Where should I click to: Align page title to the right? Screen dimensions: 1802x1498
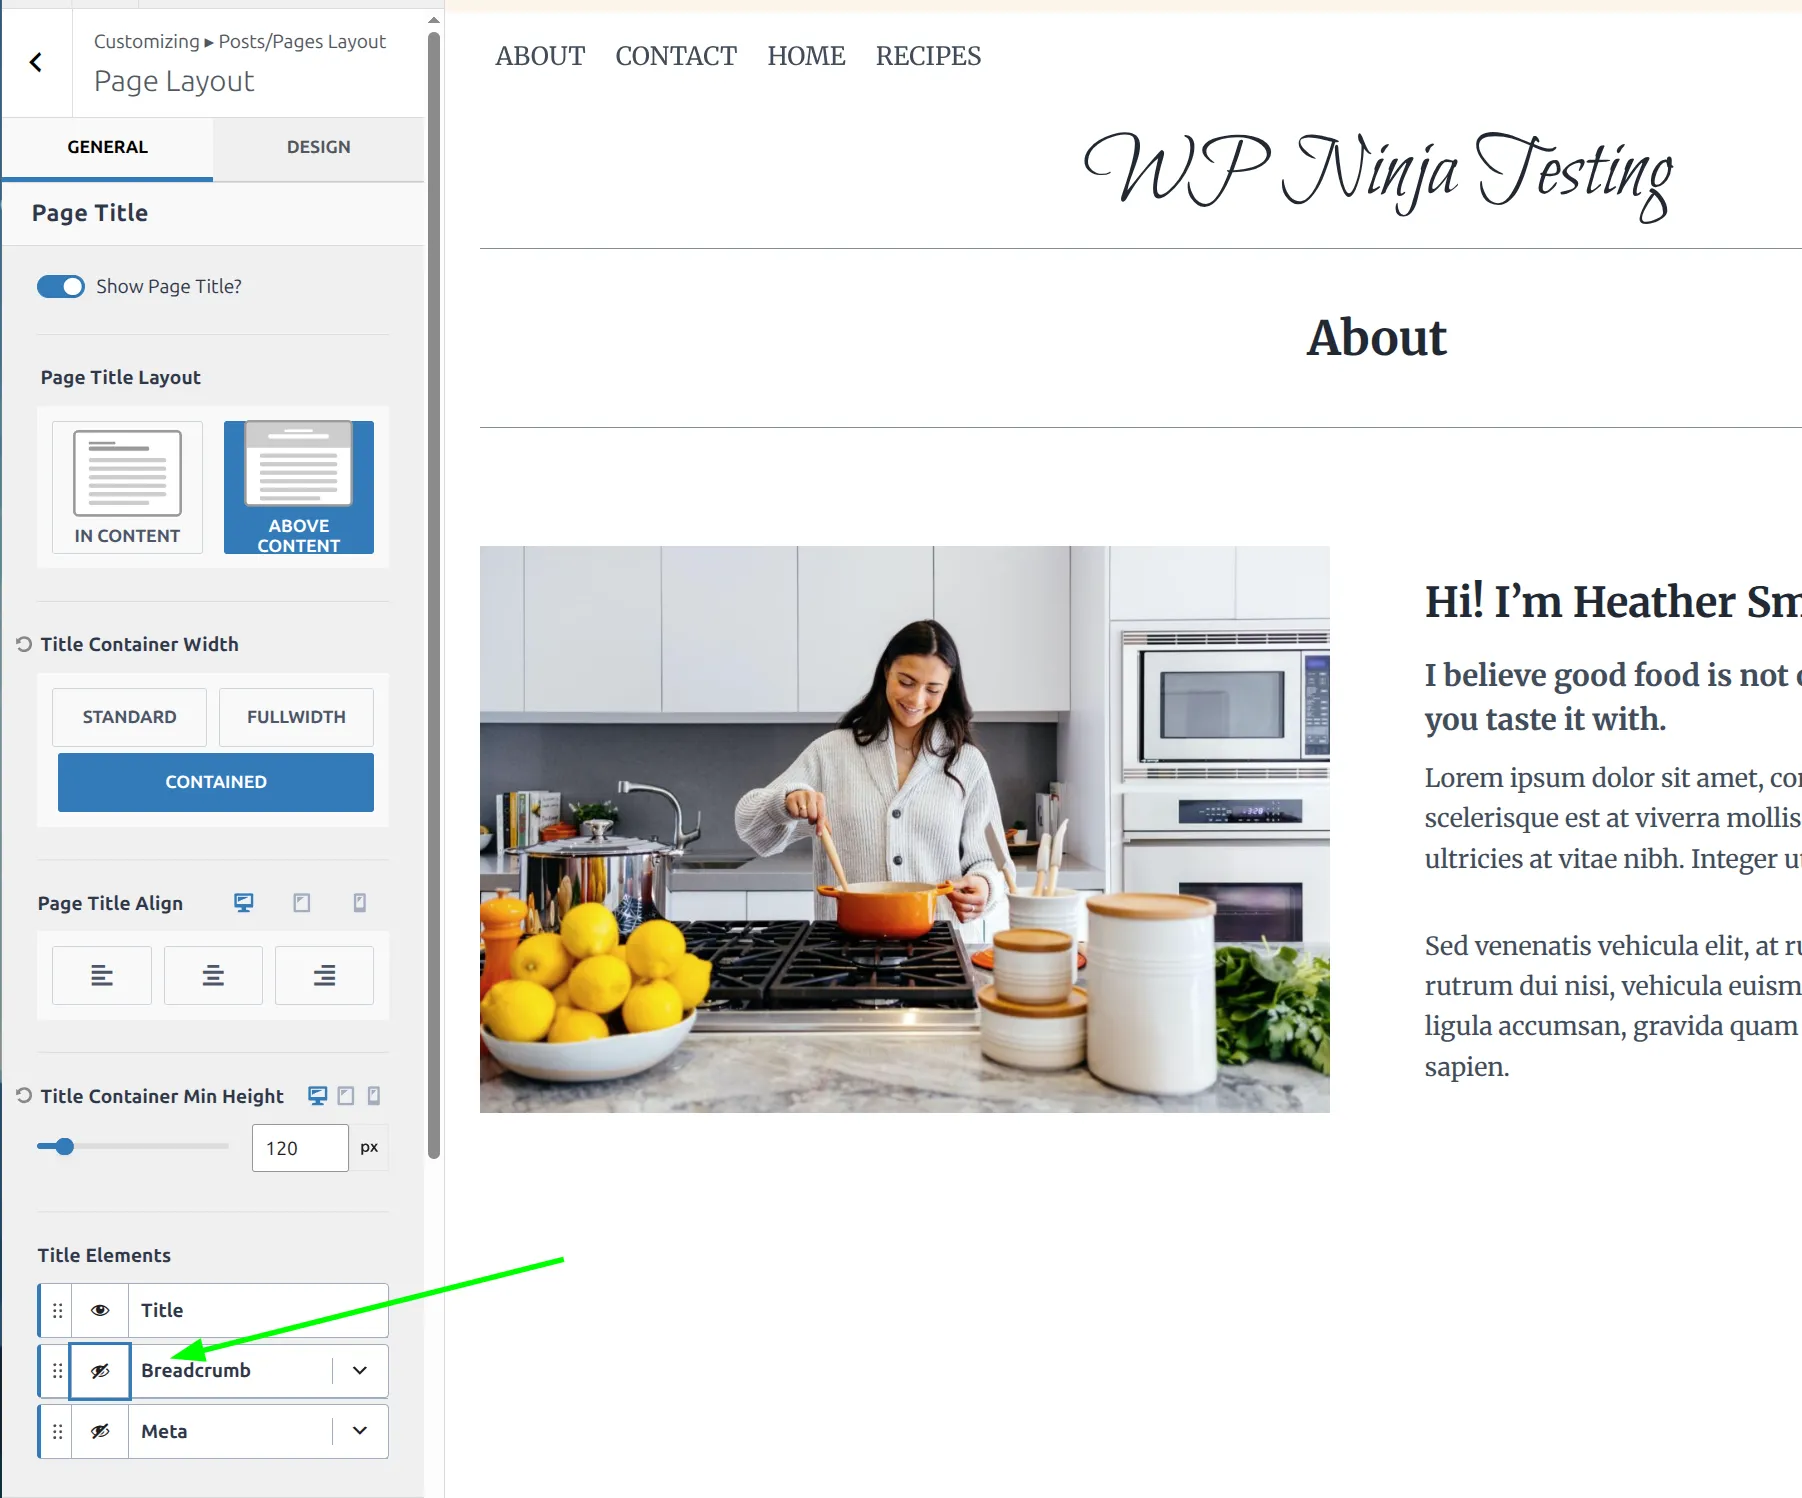point(324,975)
